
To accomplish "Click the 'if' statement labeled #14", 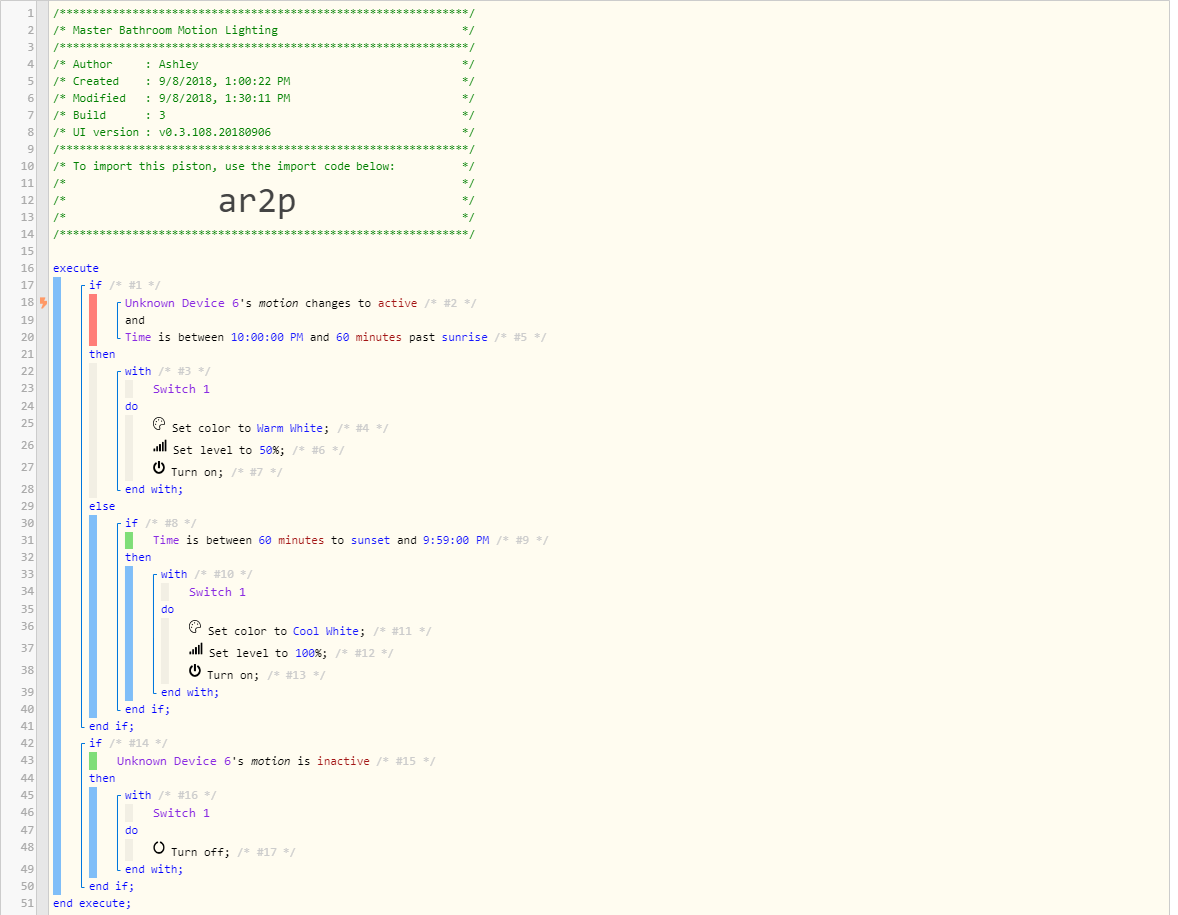I will [95, 743].
